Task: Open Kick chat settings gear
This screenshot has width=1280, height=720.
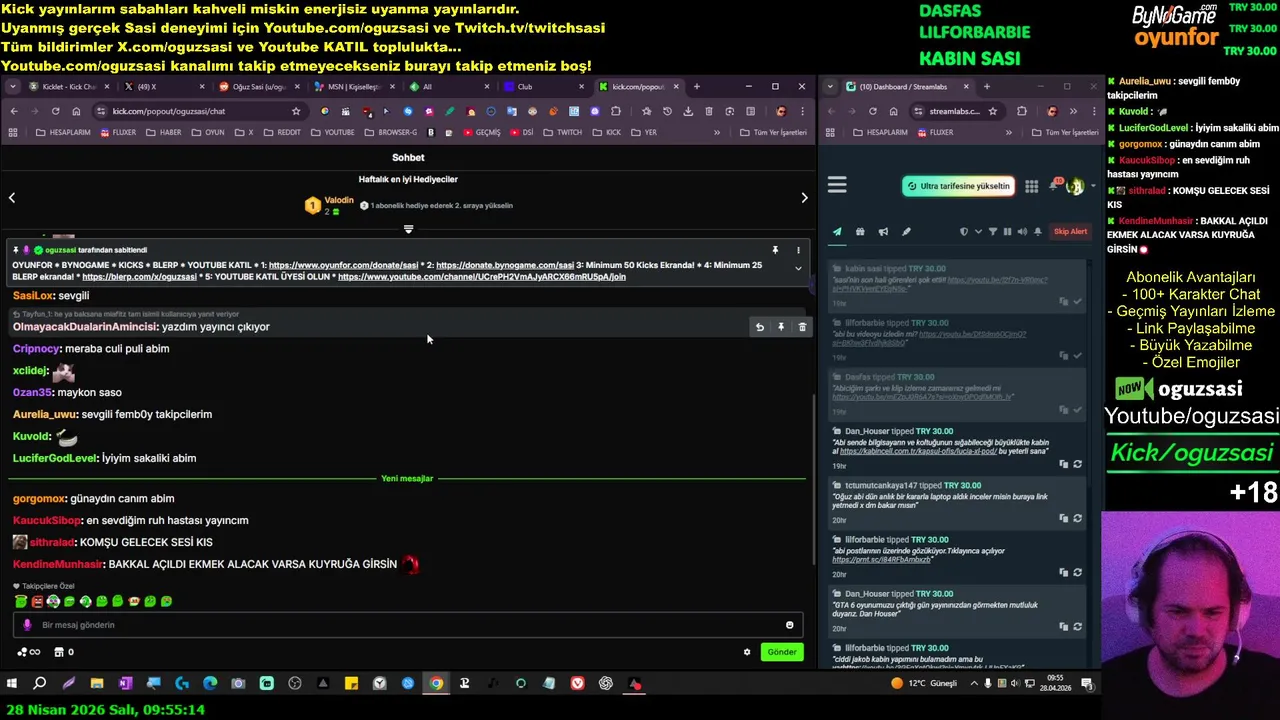Action: (x=746, y=652)
